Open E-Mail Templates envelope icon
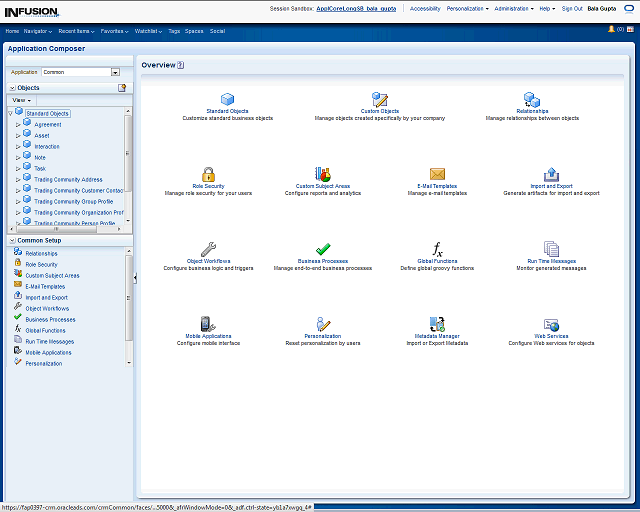The height and width of the screenshot is (512, 640). (437, 174)
